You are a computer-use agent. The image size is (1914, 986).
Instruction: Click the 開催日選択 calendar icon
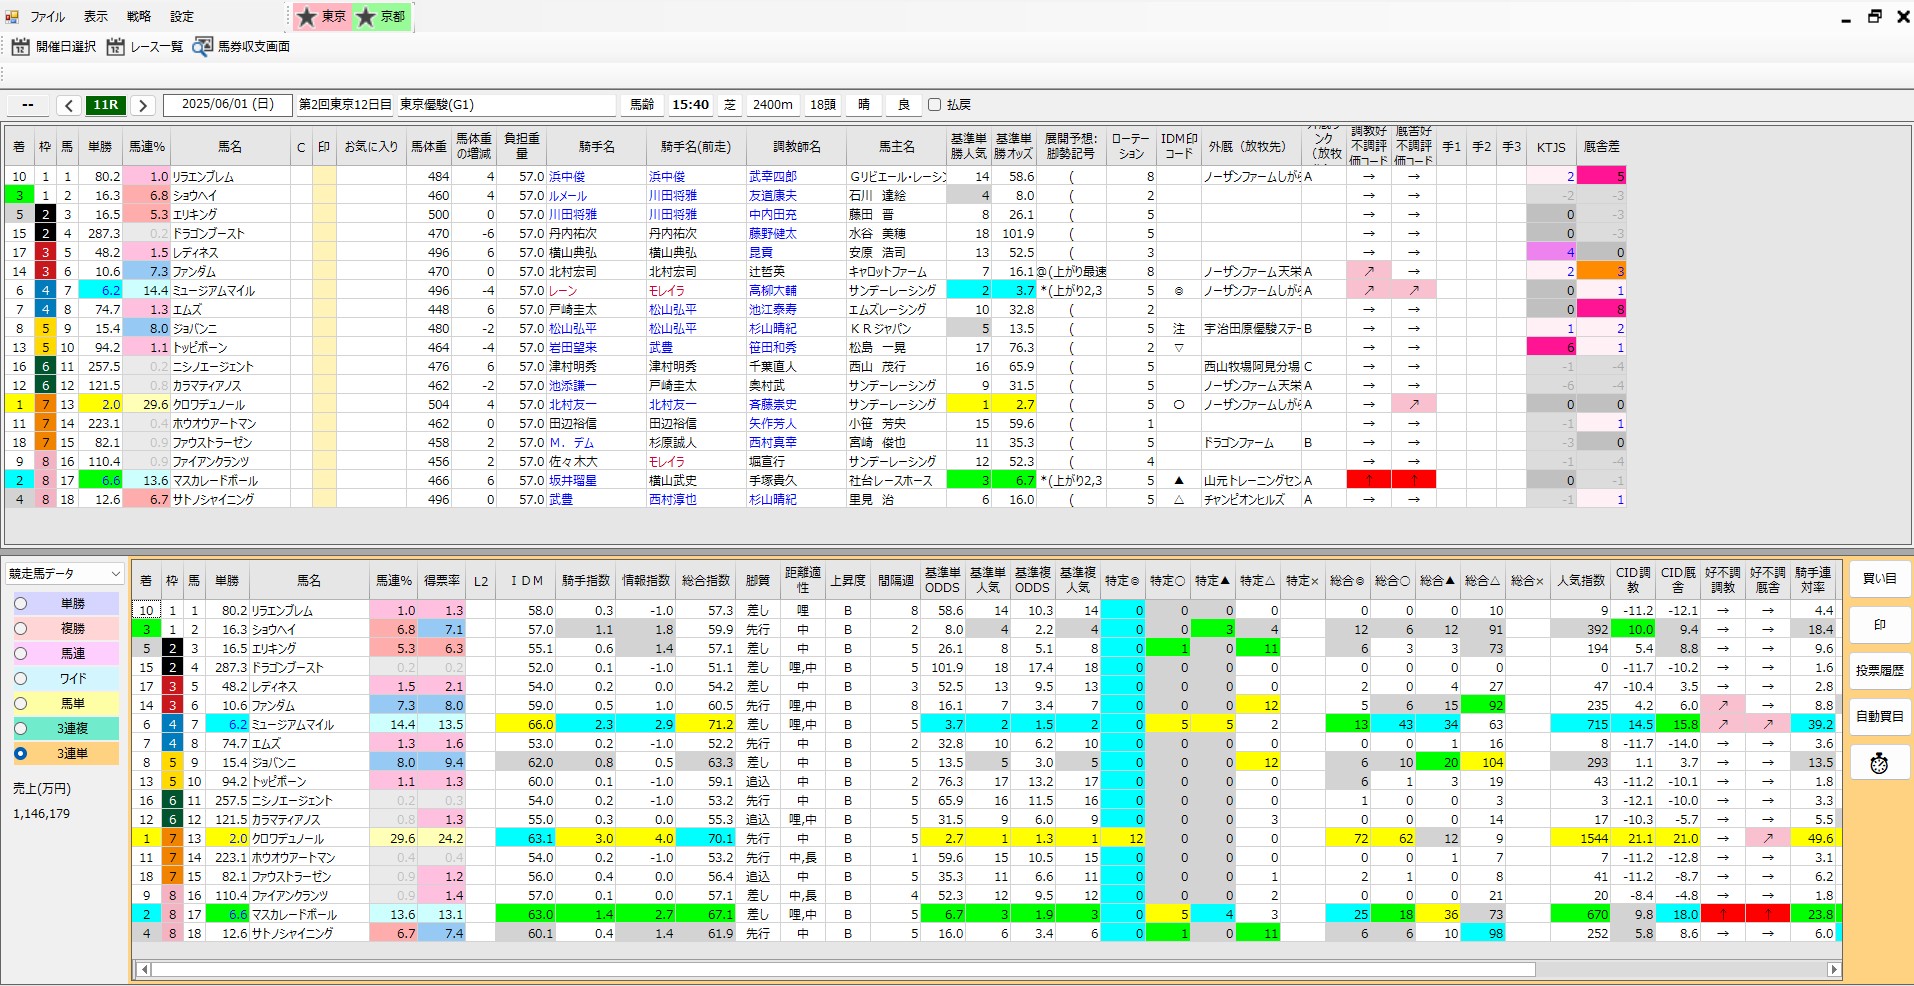[20, 46]
